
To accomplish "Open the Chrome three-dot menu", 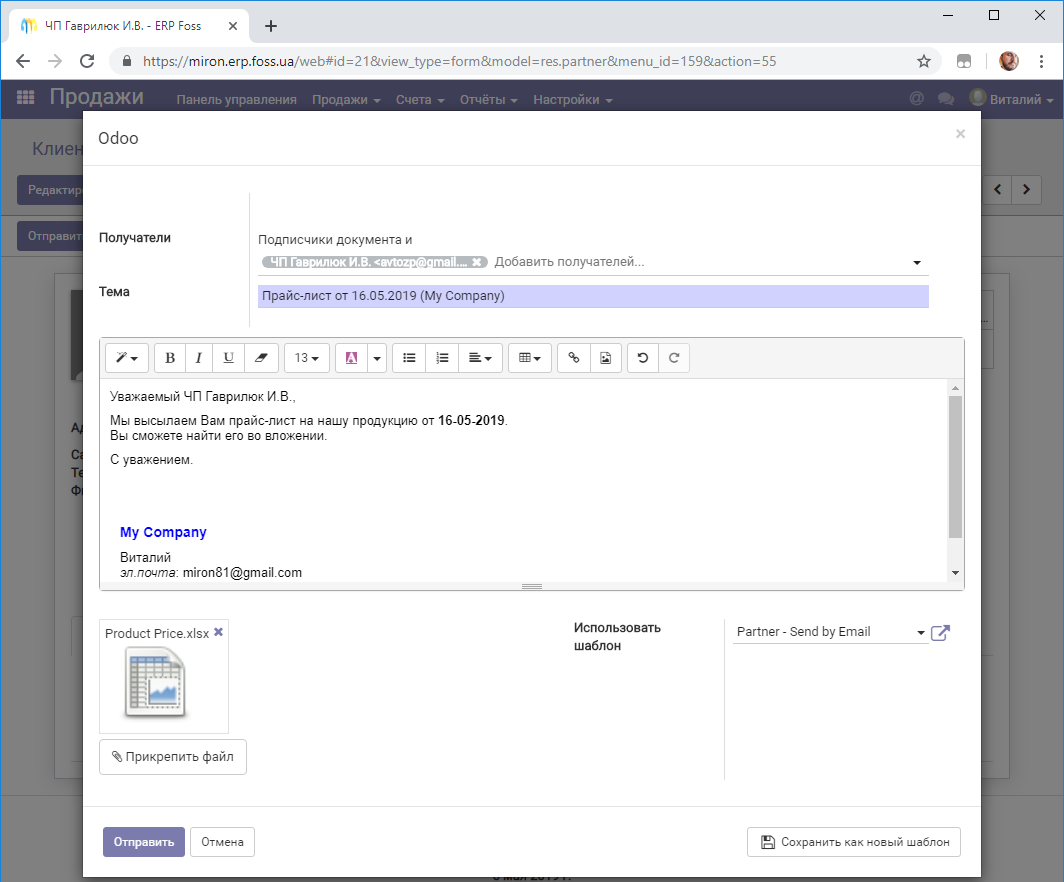I will [1041, 61].
